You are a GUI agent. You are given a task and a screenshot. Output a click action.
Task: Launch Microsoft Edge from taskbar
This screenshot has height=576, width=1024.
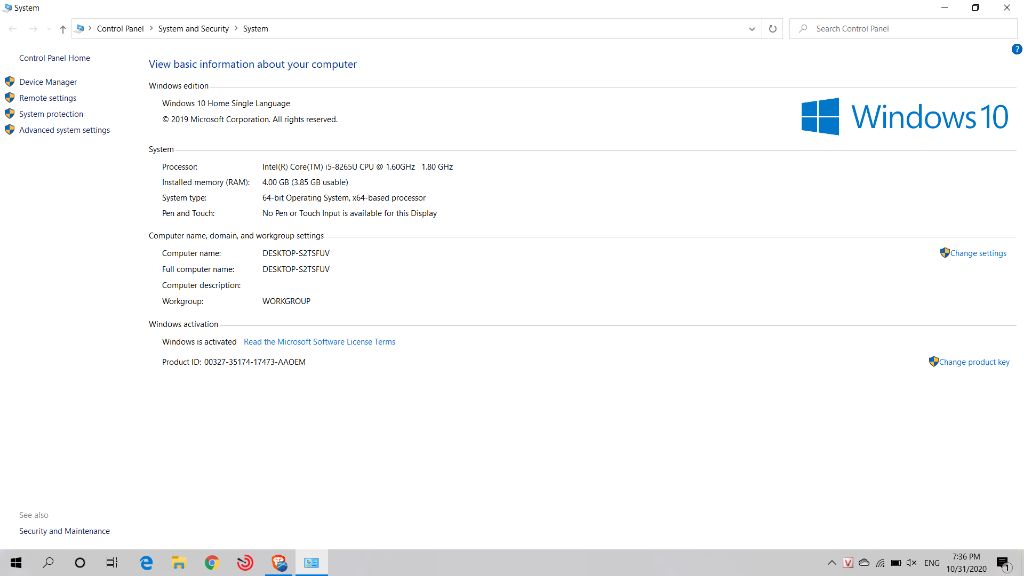click(x=146, y=562)
